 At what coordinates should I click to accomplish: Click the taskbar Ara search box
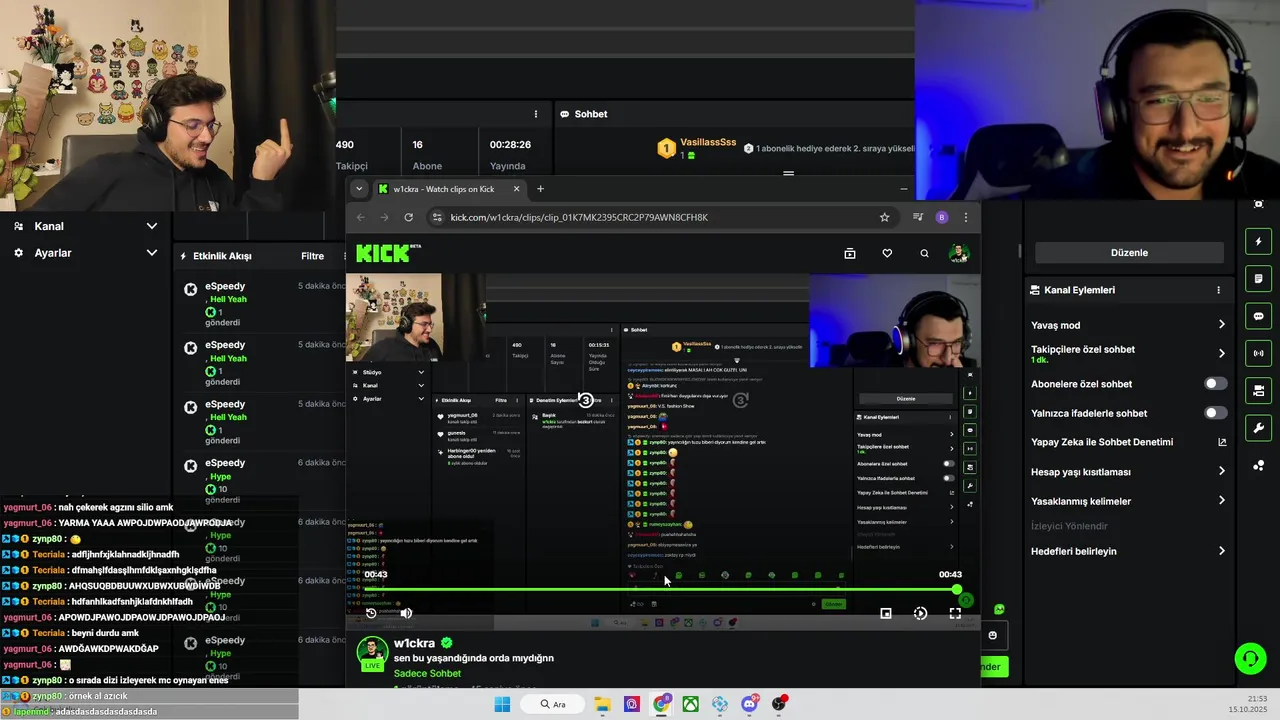[553, 704]
